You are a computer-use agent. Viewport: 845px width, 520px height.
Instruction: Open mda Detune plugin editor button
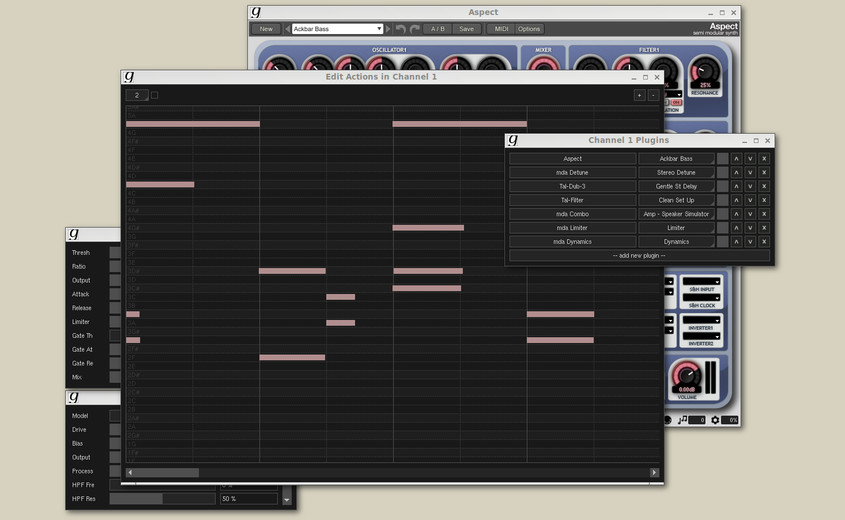click(572, 172)
